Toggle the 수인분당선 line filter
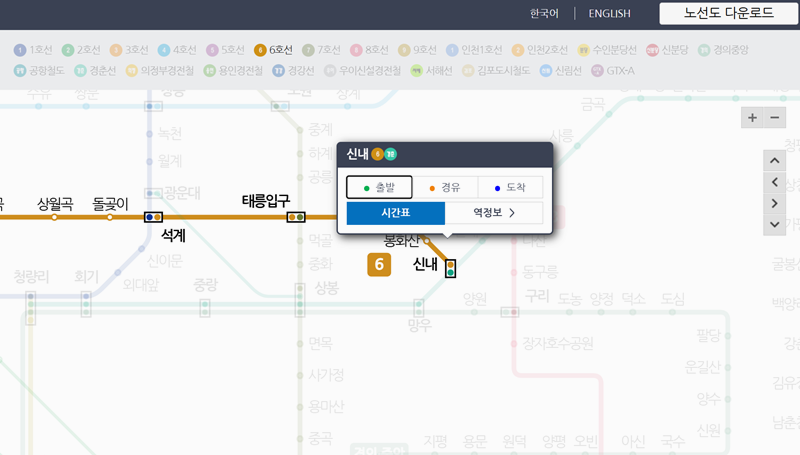Image resolution: width=800 pixels, height=455 pixels. (x=607, y=50)
